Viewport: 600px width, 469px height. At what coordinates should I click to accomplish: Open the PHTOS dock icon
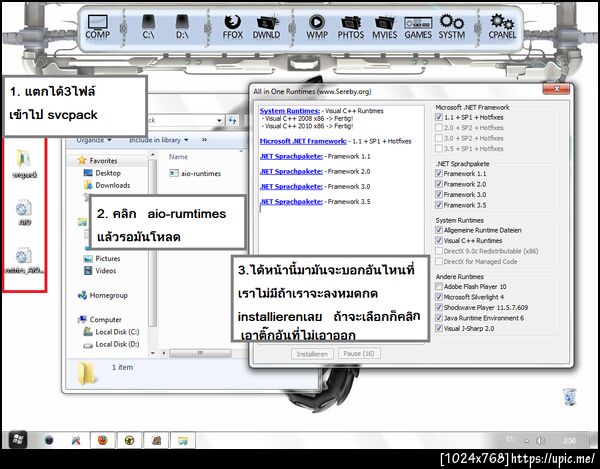click(351, 27)
